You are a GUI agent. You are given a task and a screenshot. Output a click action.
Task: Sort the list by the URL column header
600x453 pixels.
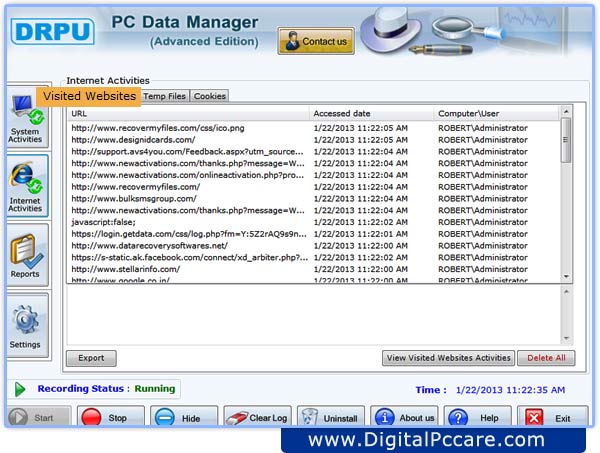(x=188, y=114)
